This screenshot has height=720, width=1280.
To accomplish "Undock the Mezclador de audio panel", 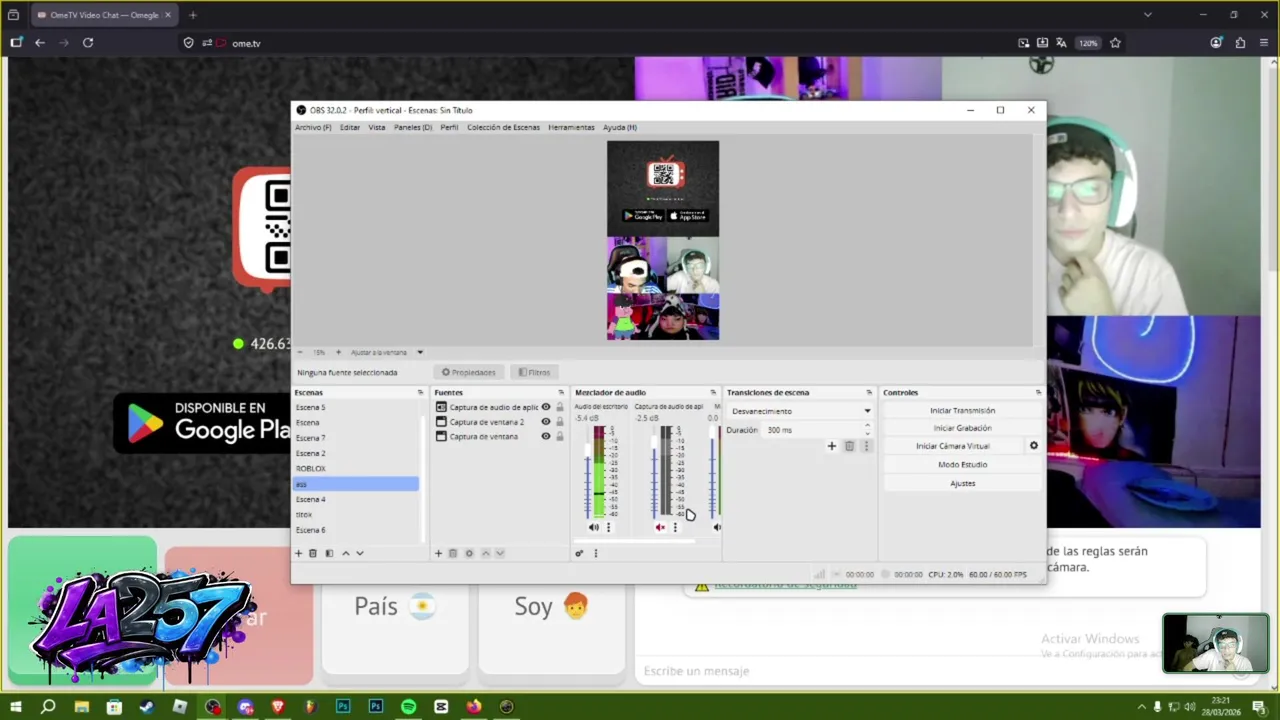I will pos(713,393).
